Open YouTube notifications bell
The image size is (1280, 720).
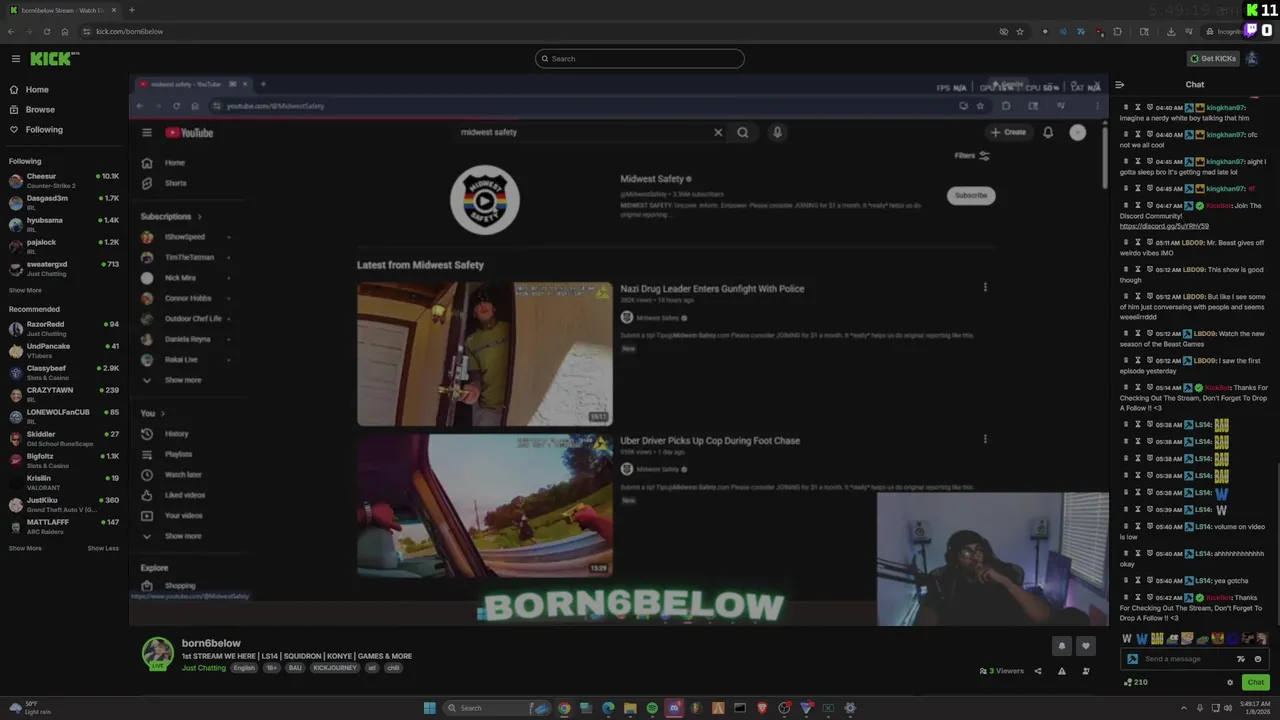(1048, 132)
